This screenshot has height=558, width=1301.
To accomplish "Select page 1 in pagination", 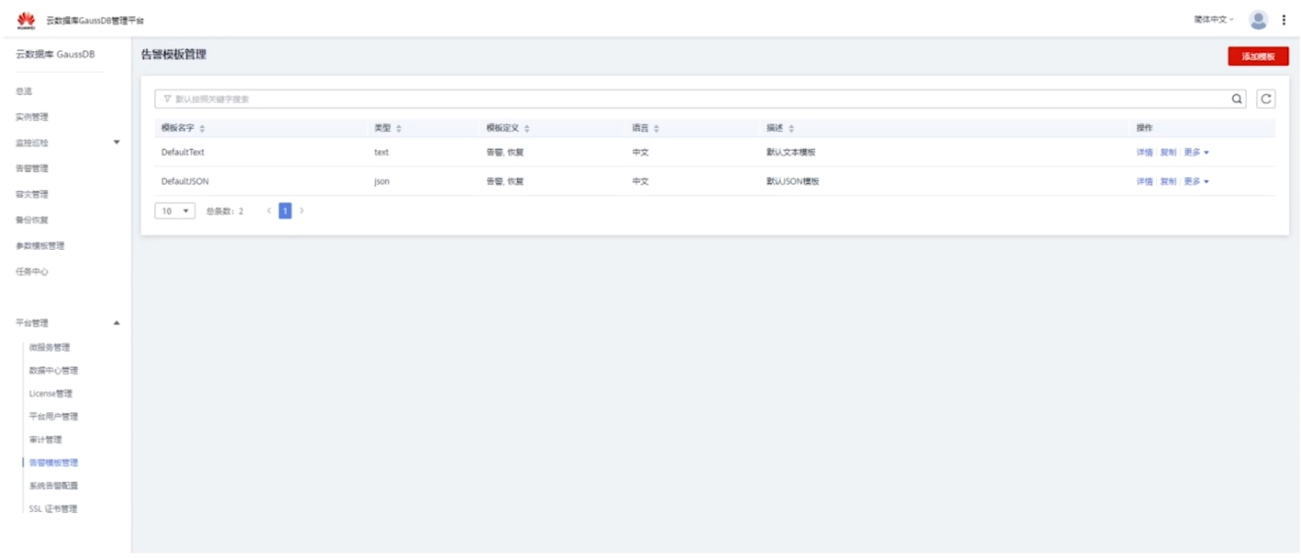I will [x=285, y=211].
